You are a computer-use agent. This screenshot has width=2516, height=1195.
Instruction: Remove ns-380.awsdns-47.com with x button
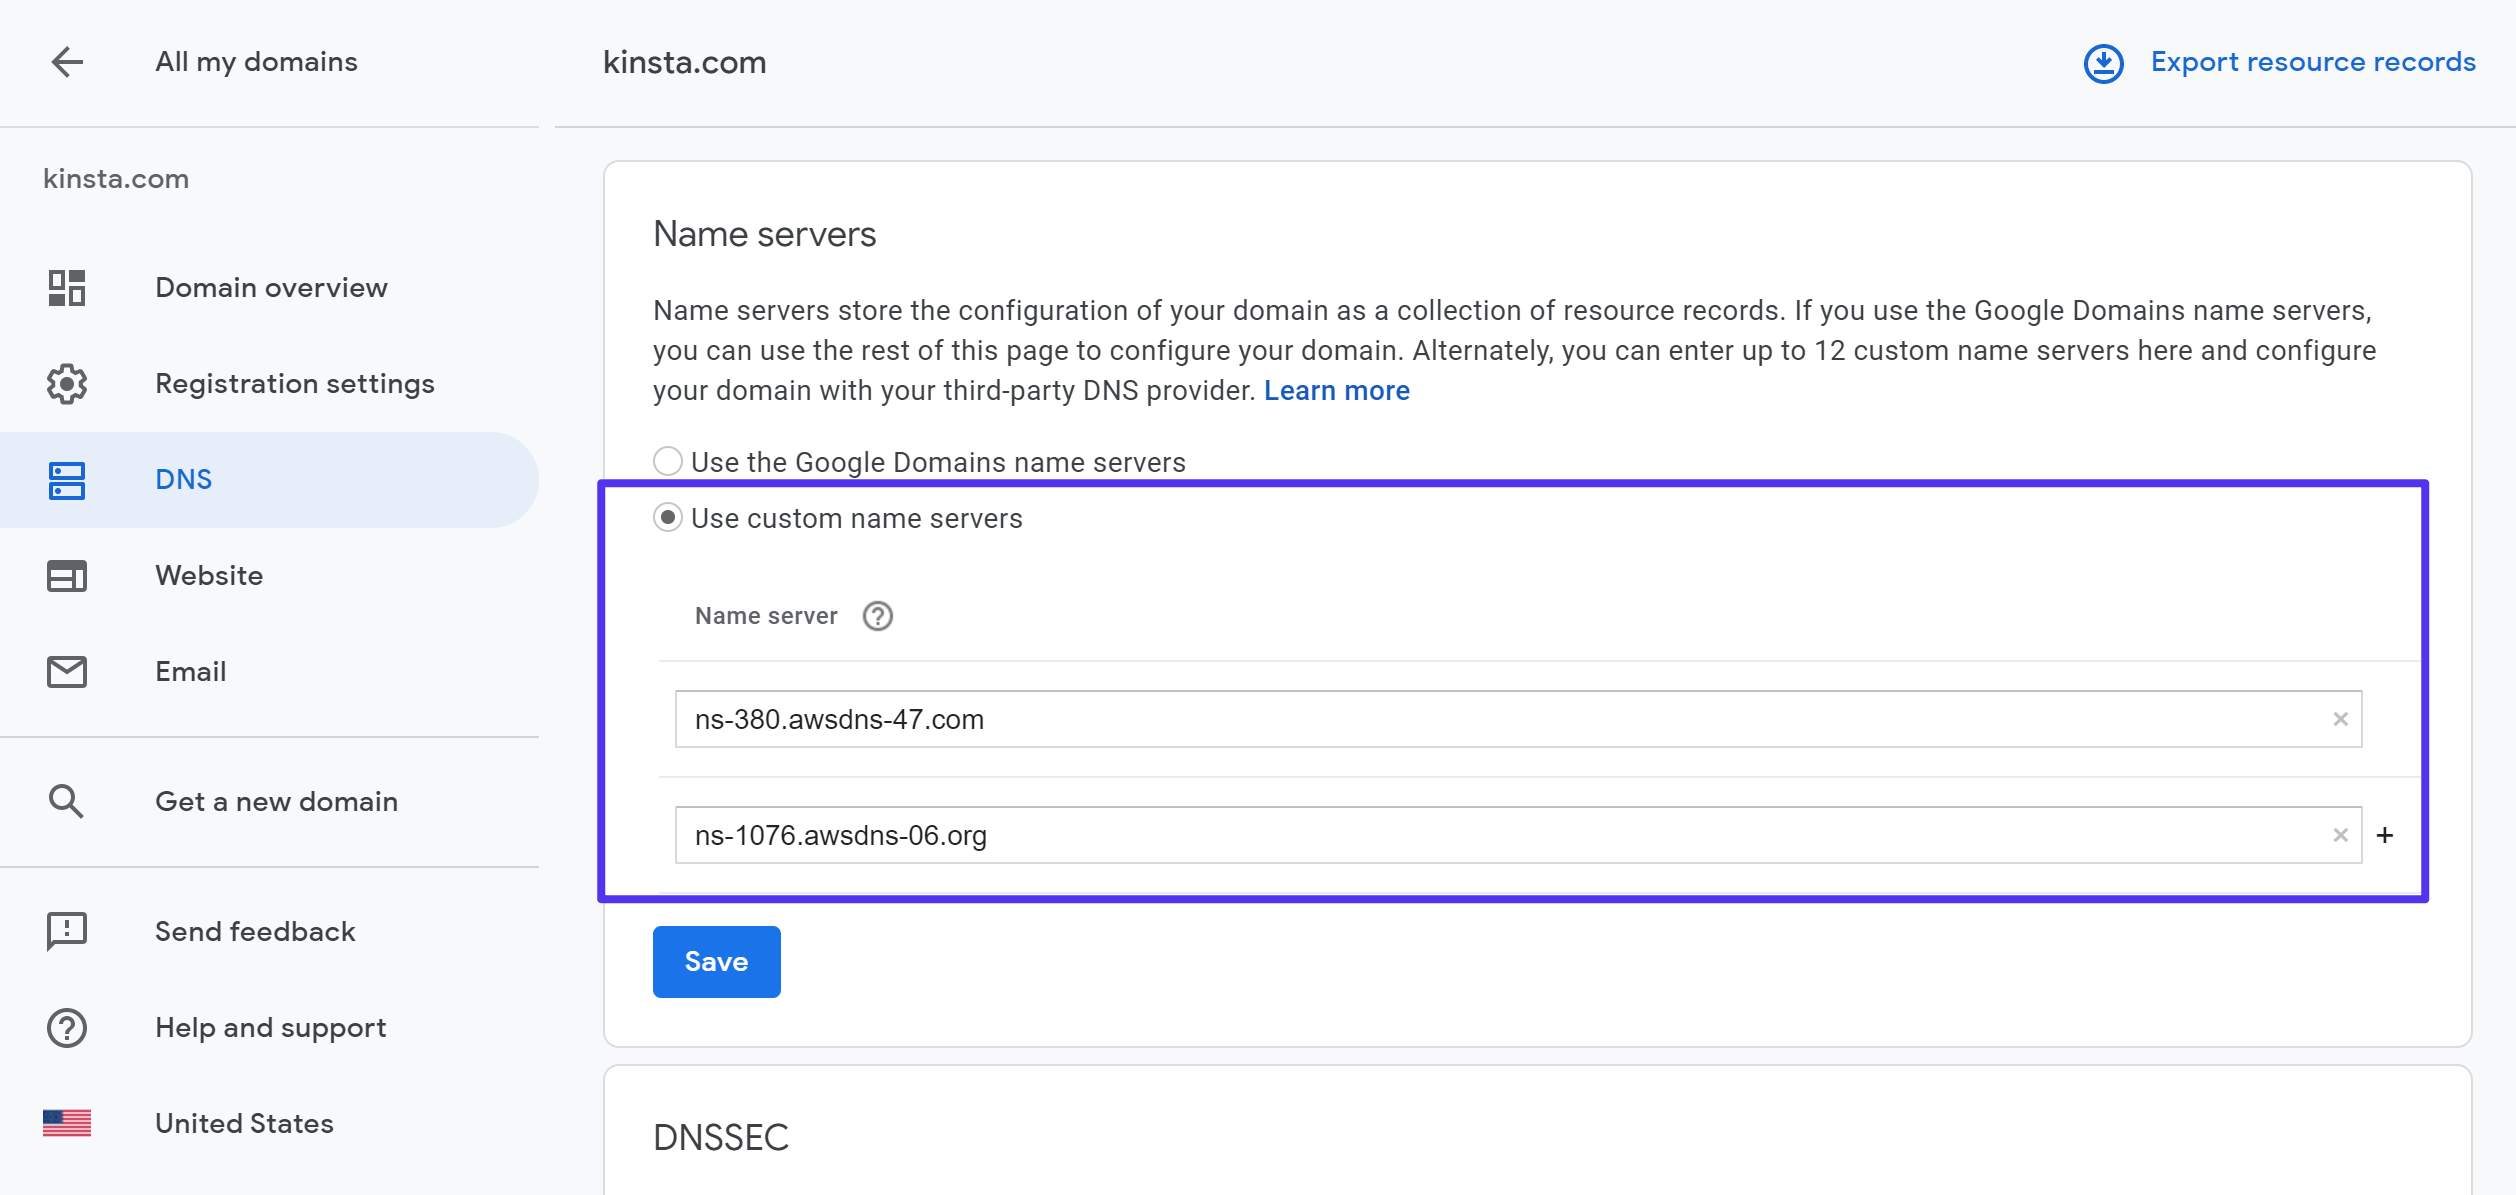[2339, 719]
